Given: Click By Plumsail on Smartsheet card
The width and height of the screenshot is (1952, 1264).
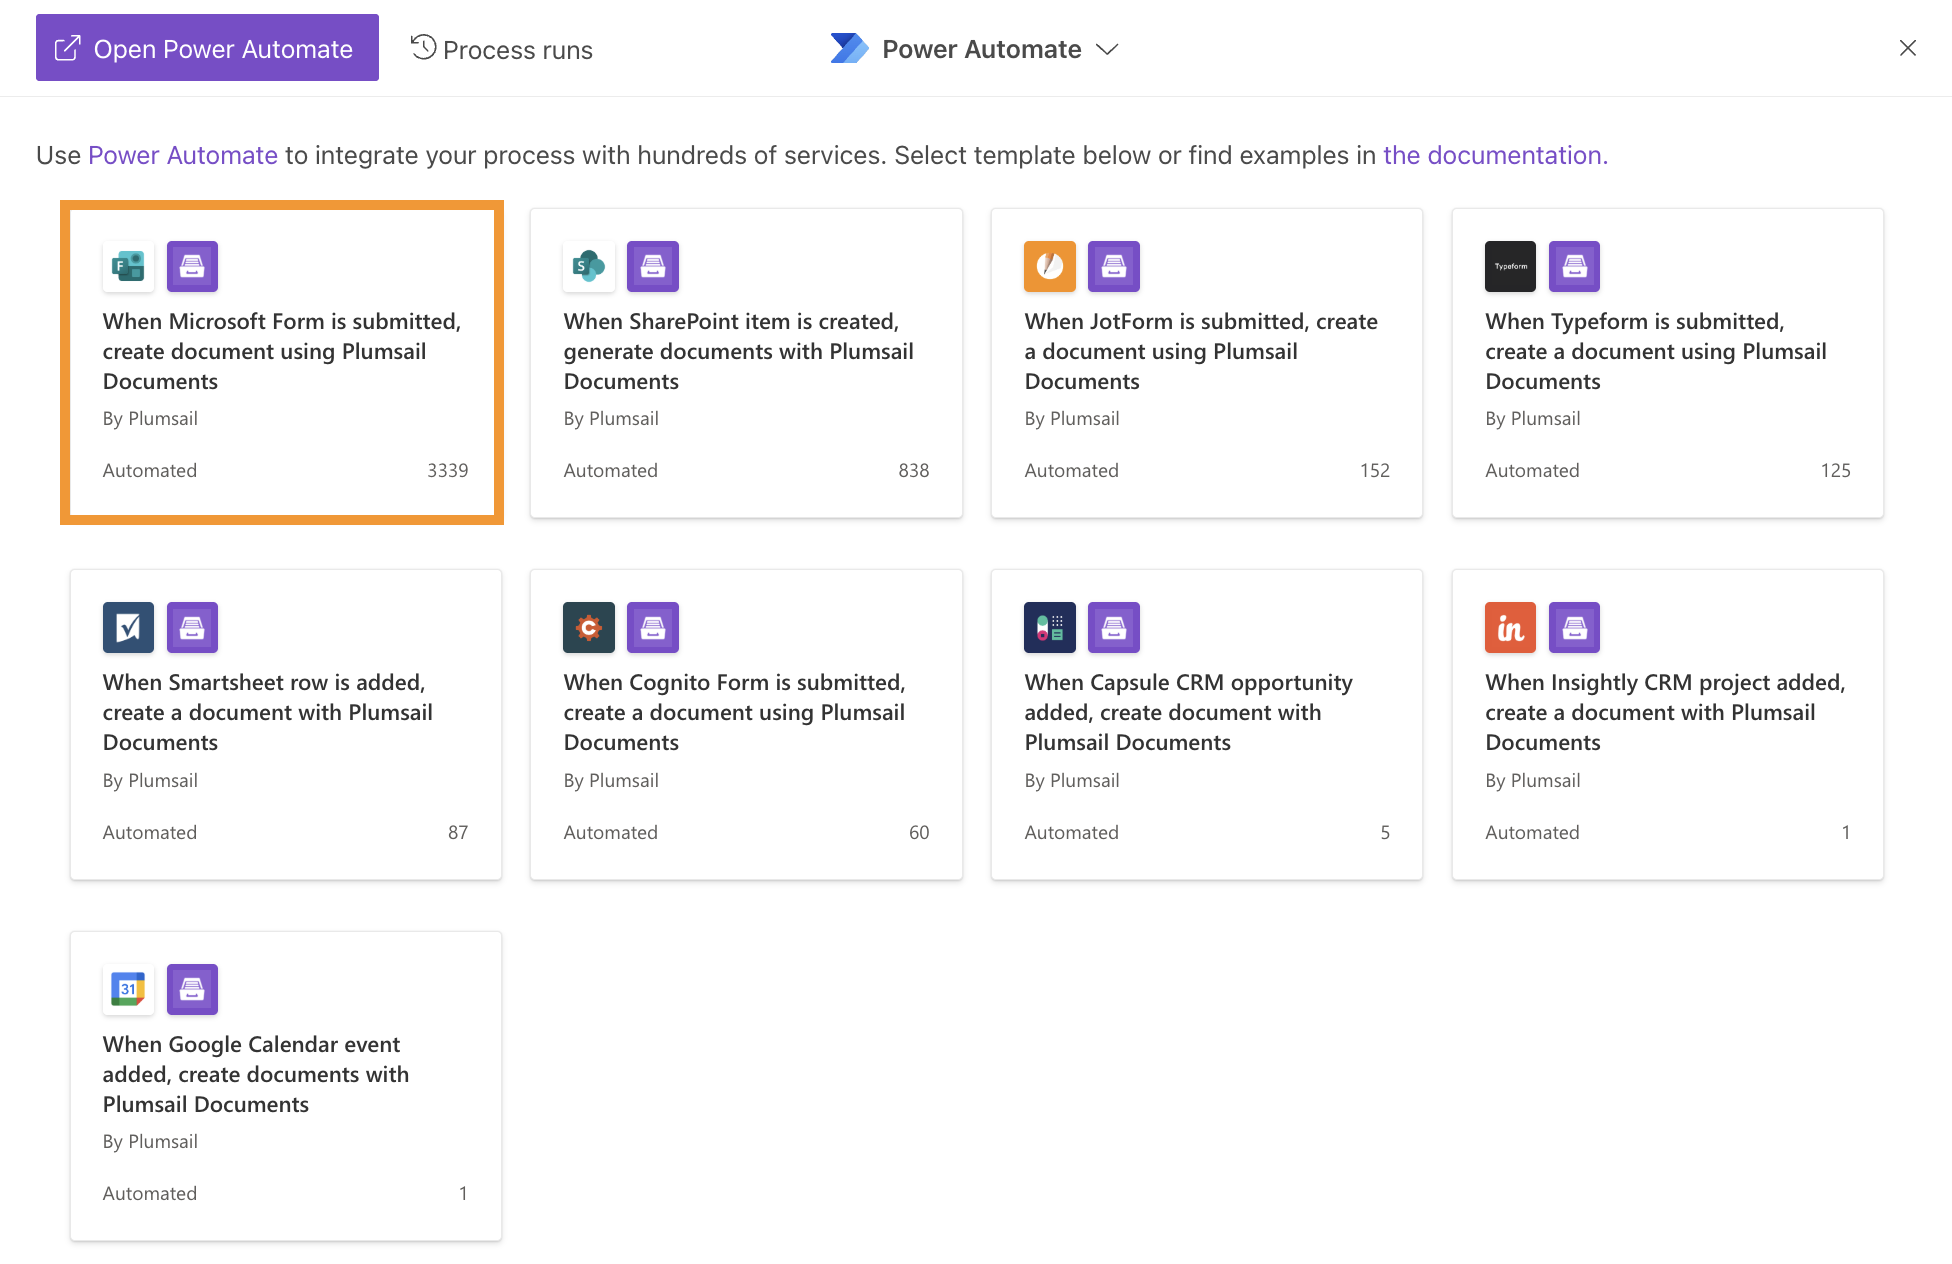Looking at the screenshot, I should [x=150, y=780].
